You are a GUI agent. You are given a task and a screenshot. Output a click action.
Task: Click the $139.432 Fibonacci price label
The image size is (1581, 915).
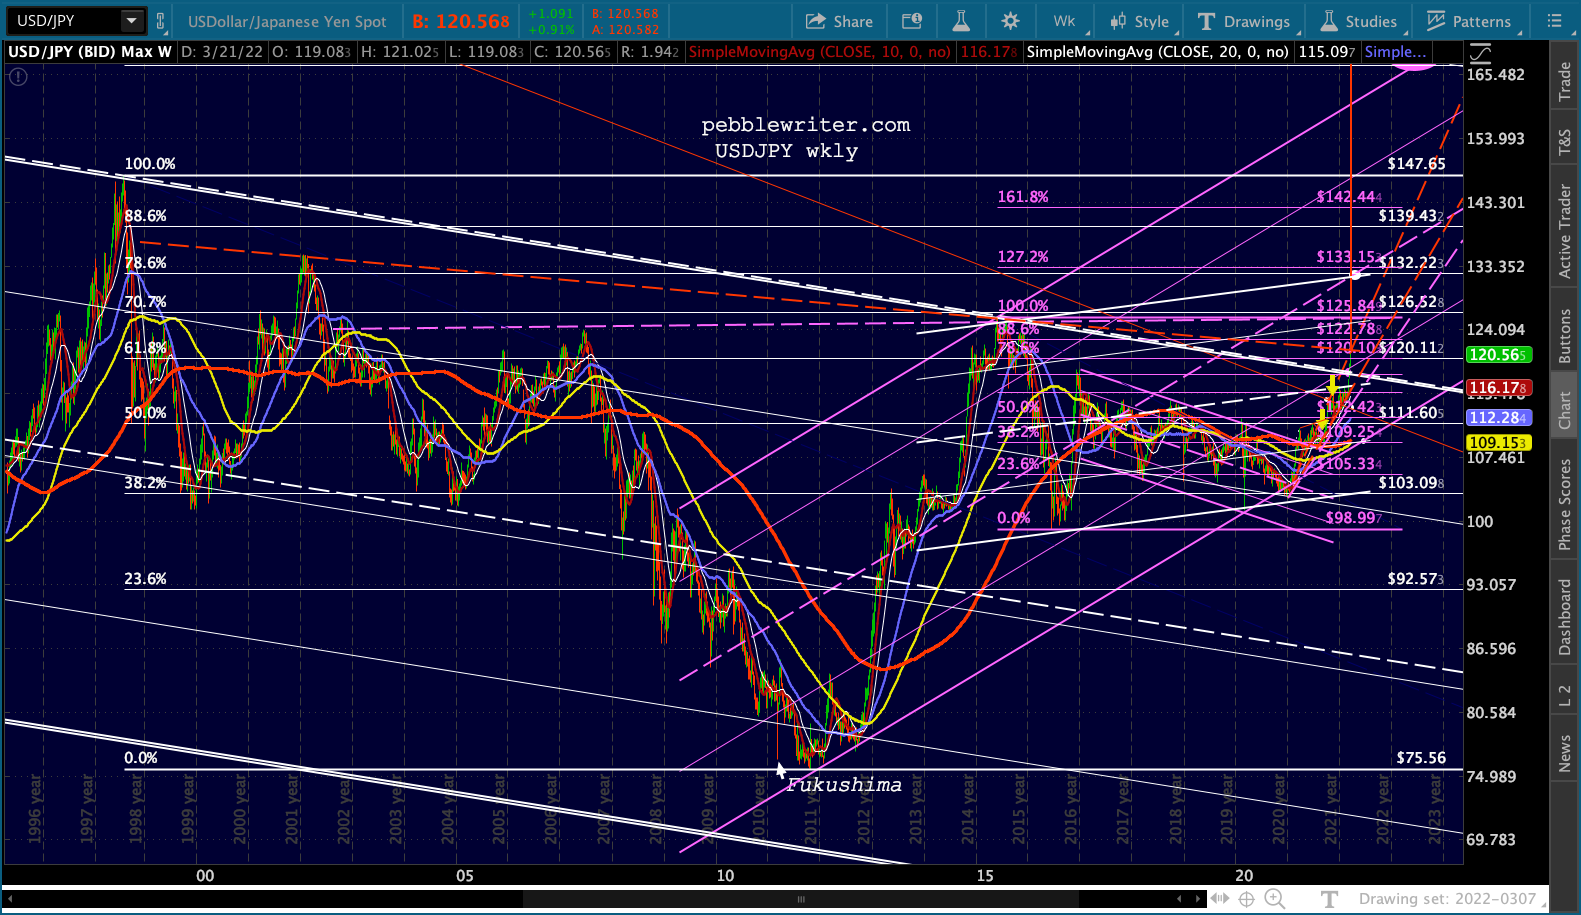tap(1411, 216)
